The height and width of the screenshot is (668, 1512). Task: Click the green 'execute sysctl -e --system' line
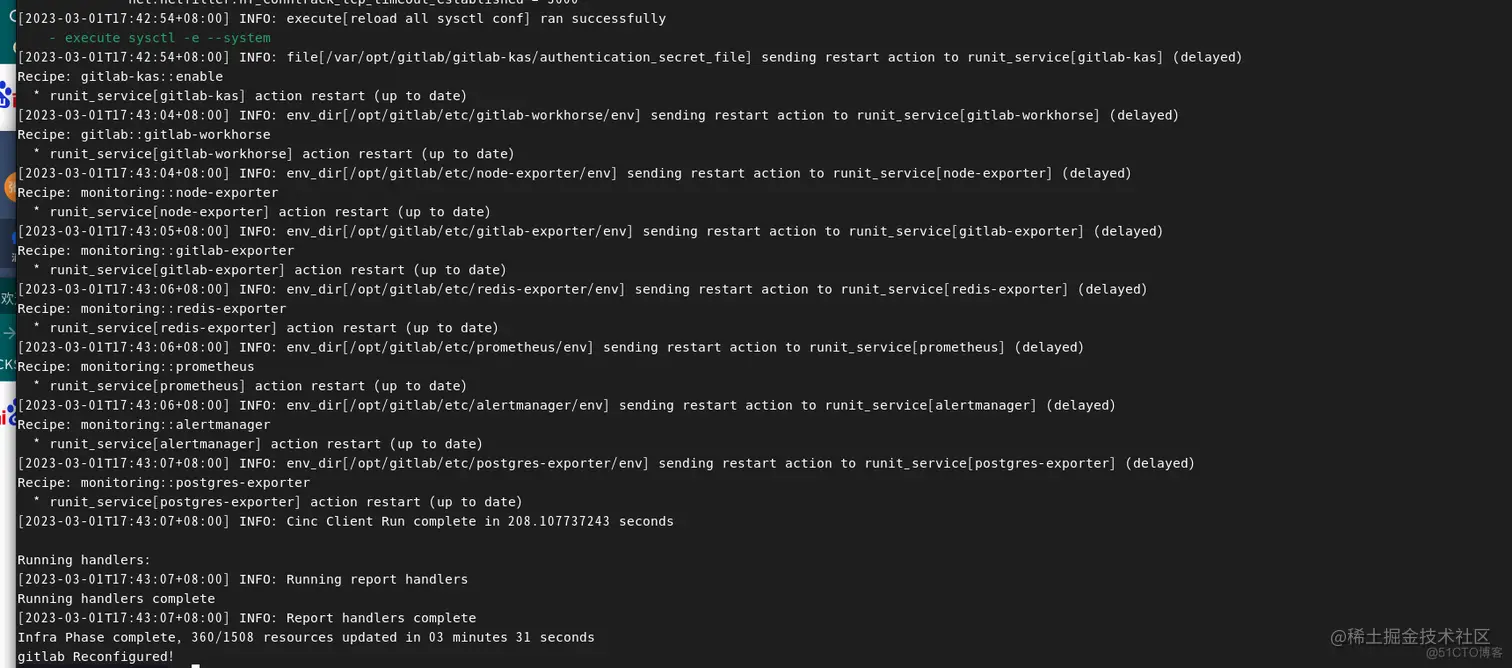coord(160,38)
